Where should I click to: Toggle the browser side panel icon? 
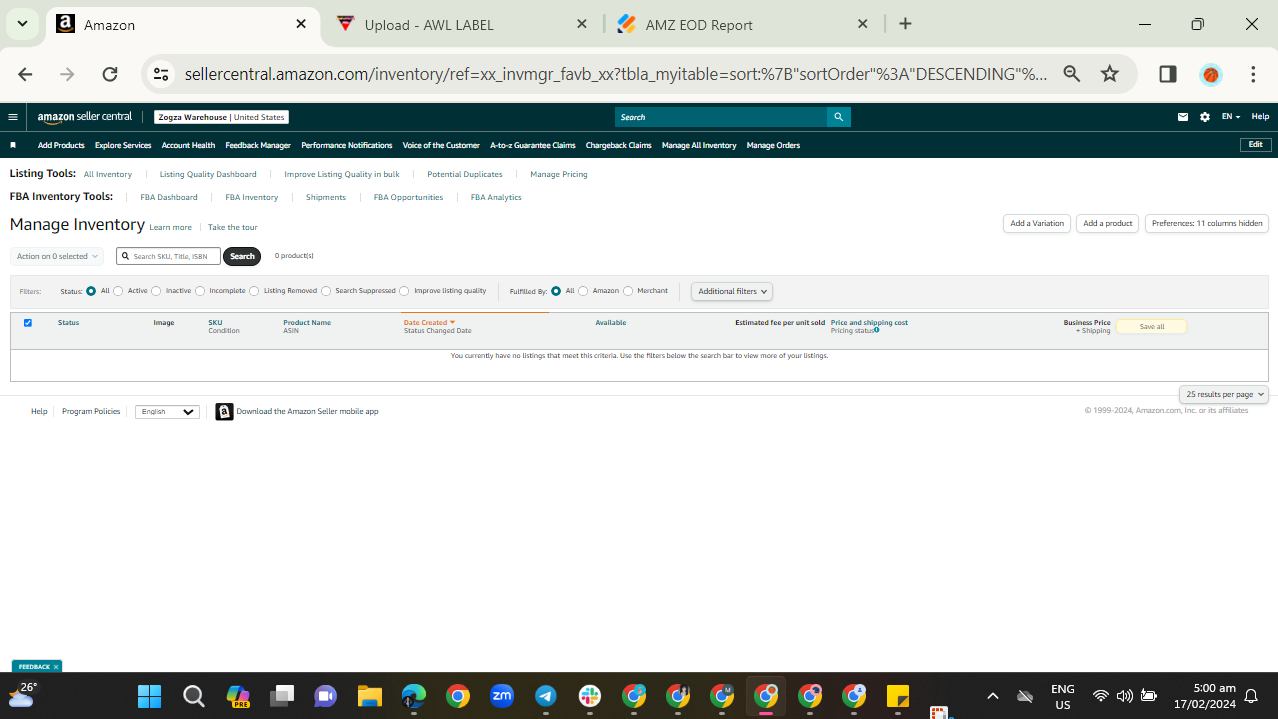(1168, 74)
